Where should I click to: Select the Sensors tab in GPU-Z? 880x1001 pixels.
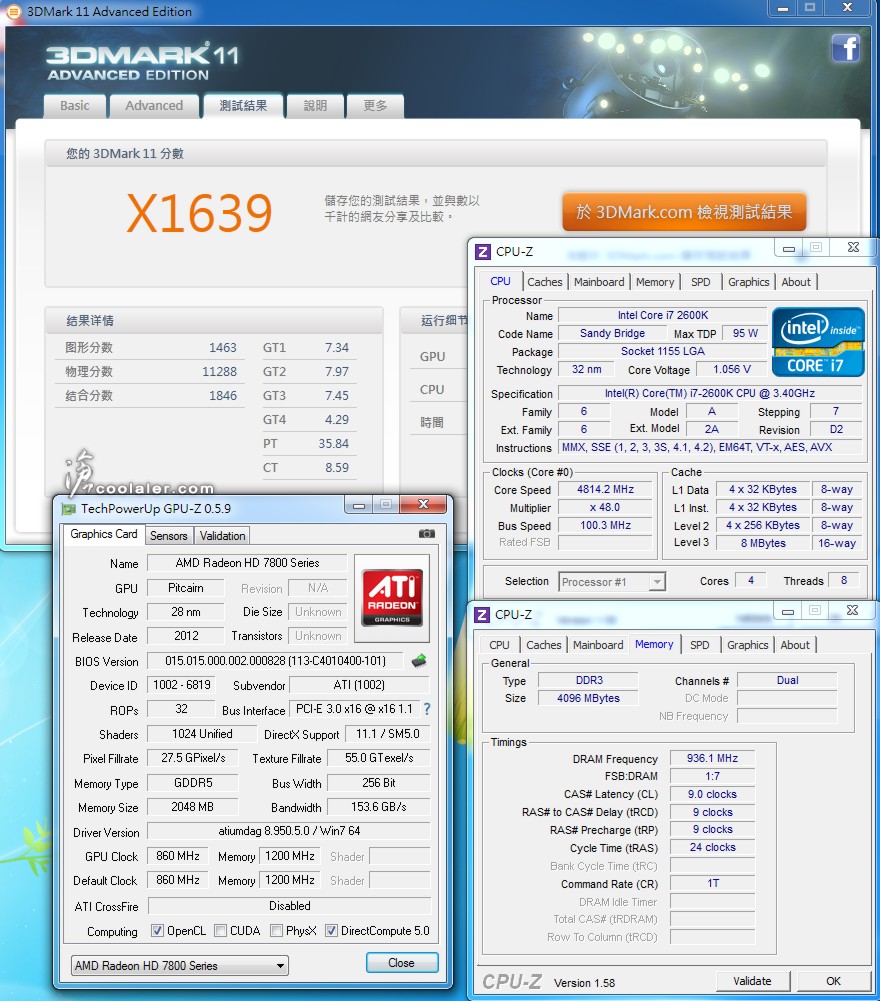(169, 536)
